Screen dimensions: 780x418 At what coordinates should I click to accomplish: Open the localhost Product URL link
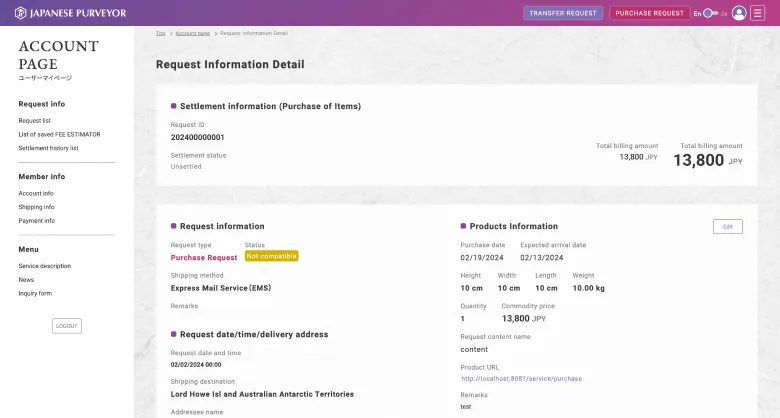pyautogui.click(x=521, y=379)
